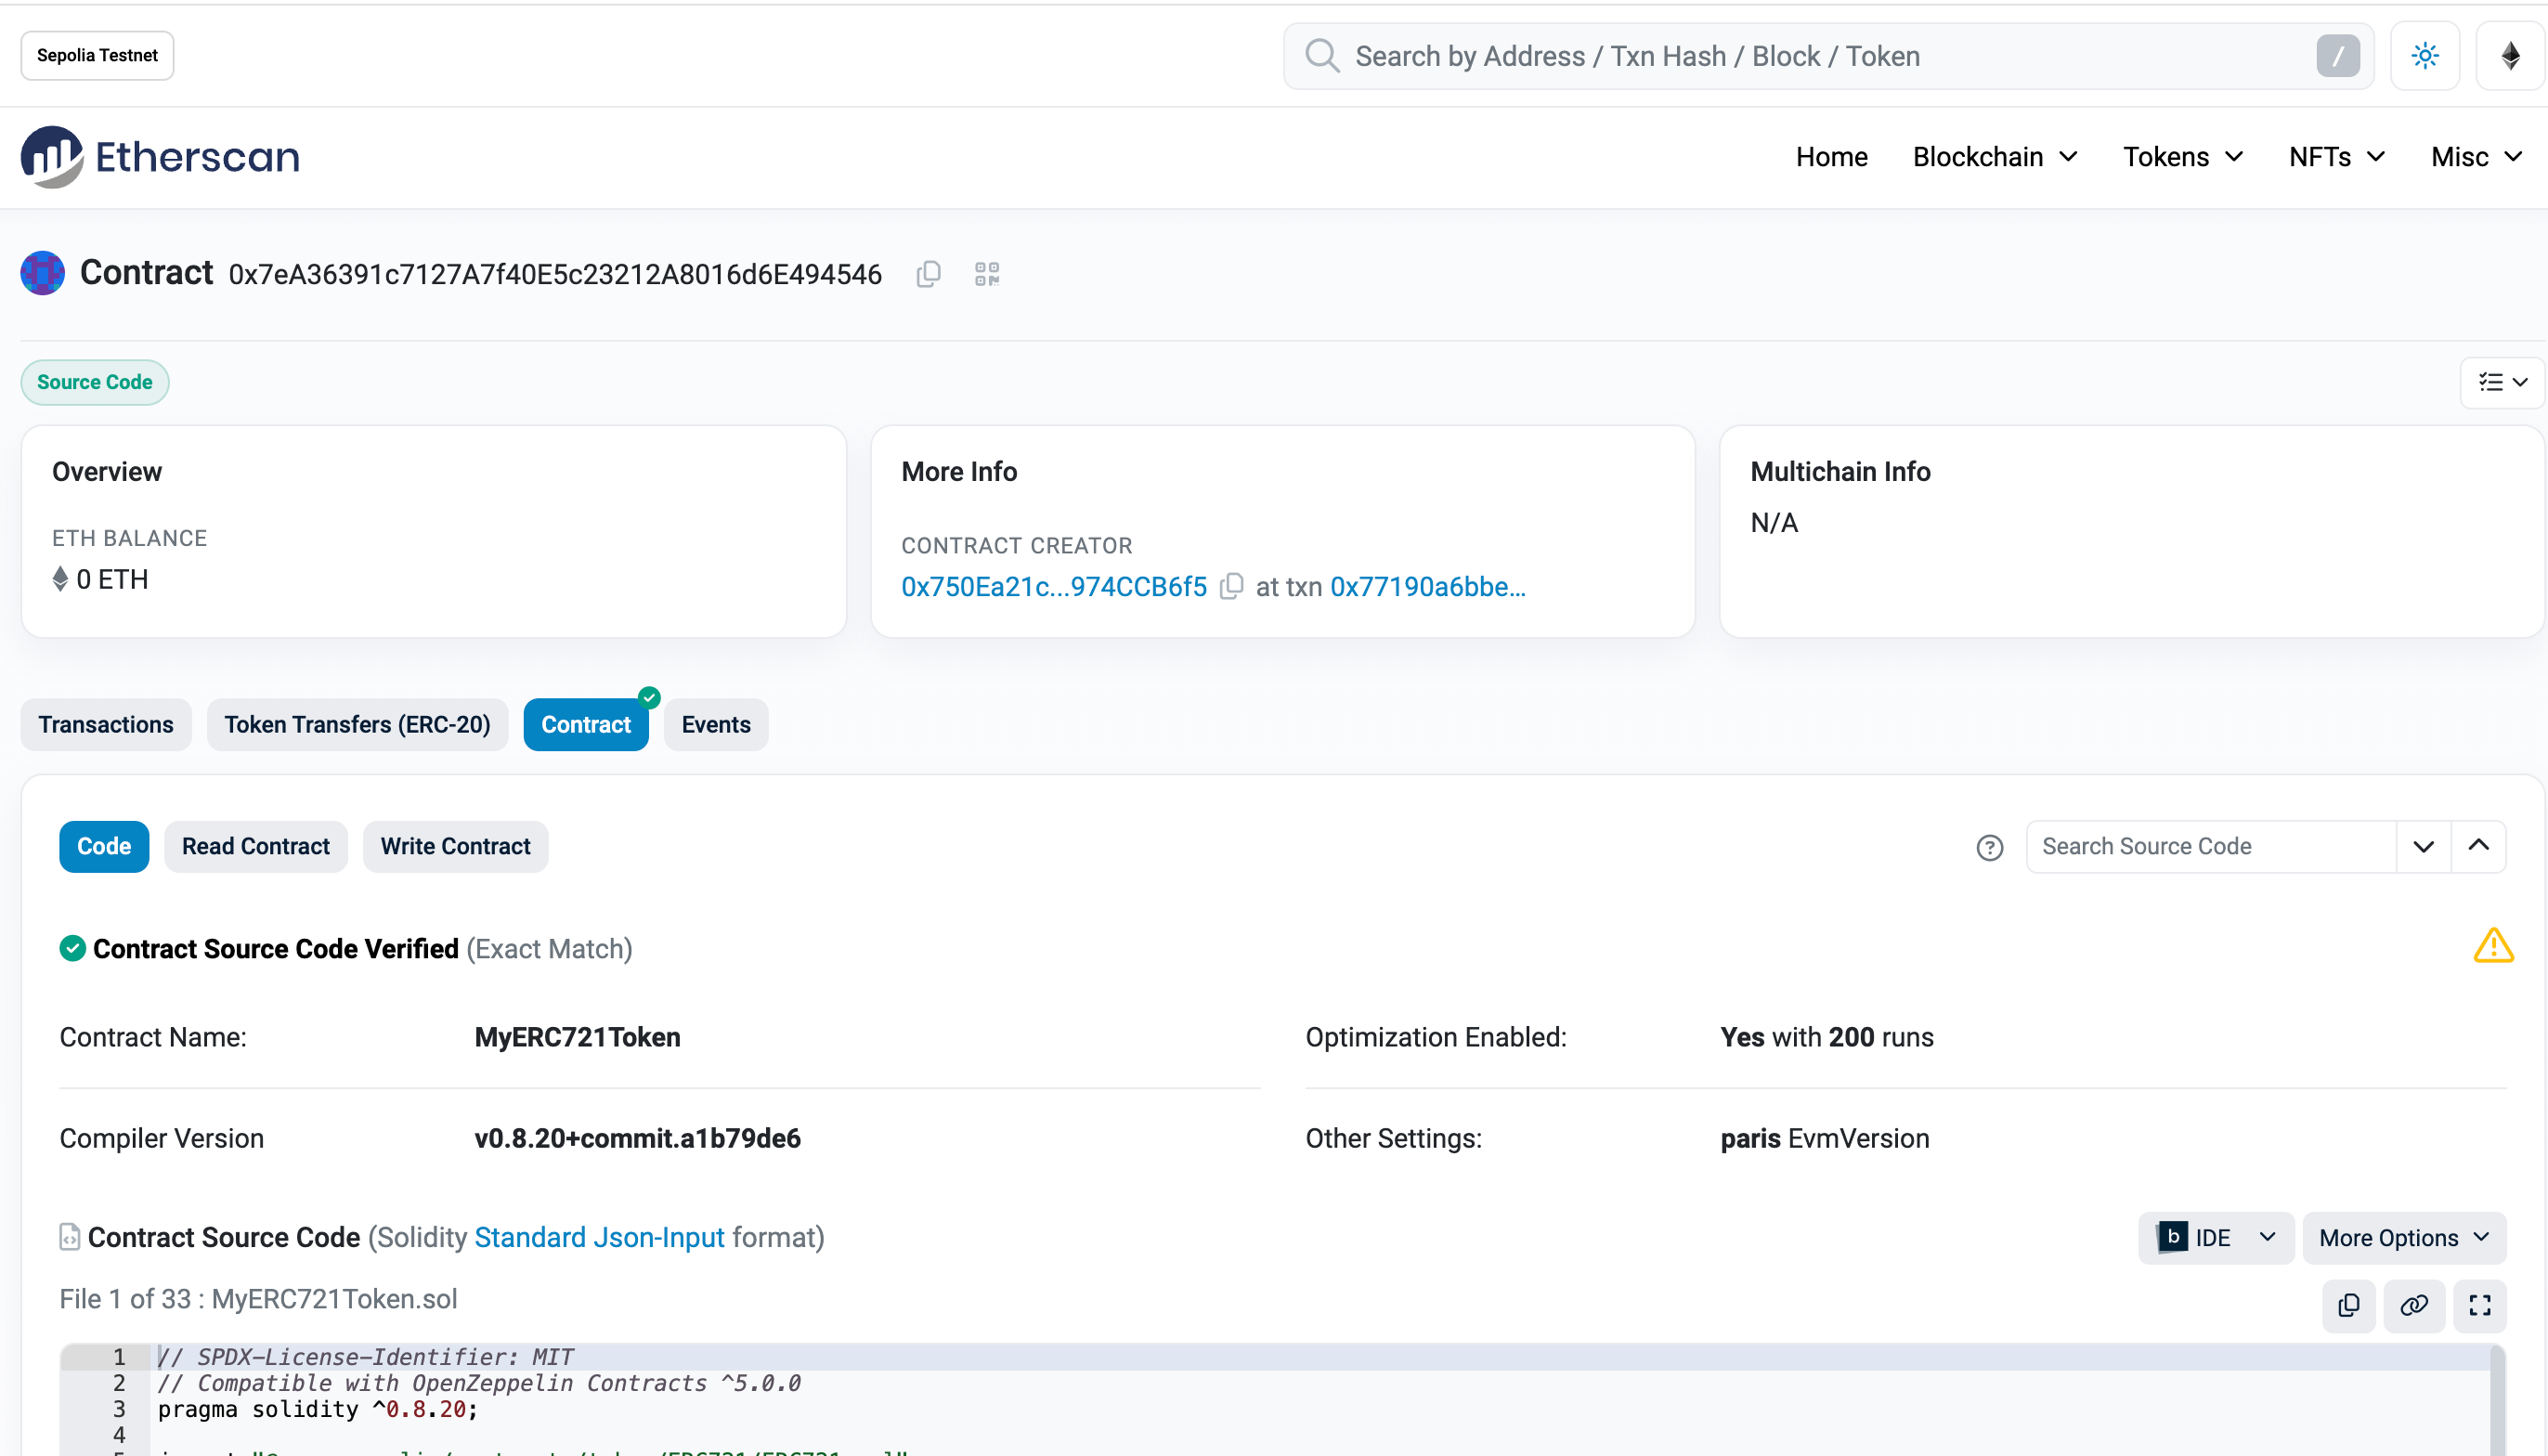Focus the Search Source Code field
This screenshot has height=1456, width=2548.
pyautogui.click(x=2211, y=847)
